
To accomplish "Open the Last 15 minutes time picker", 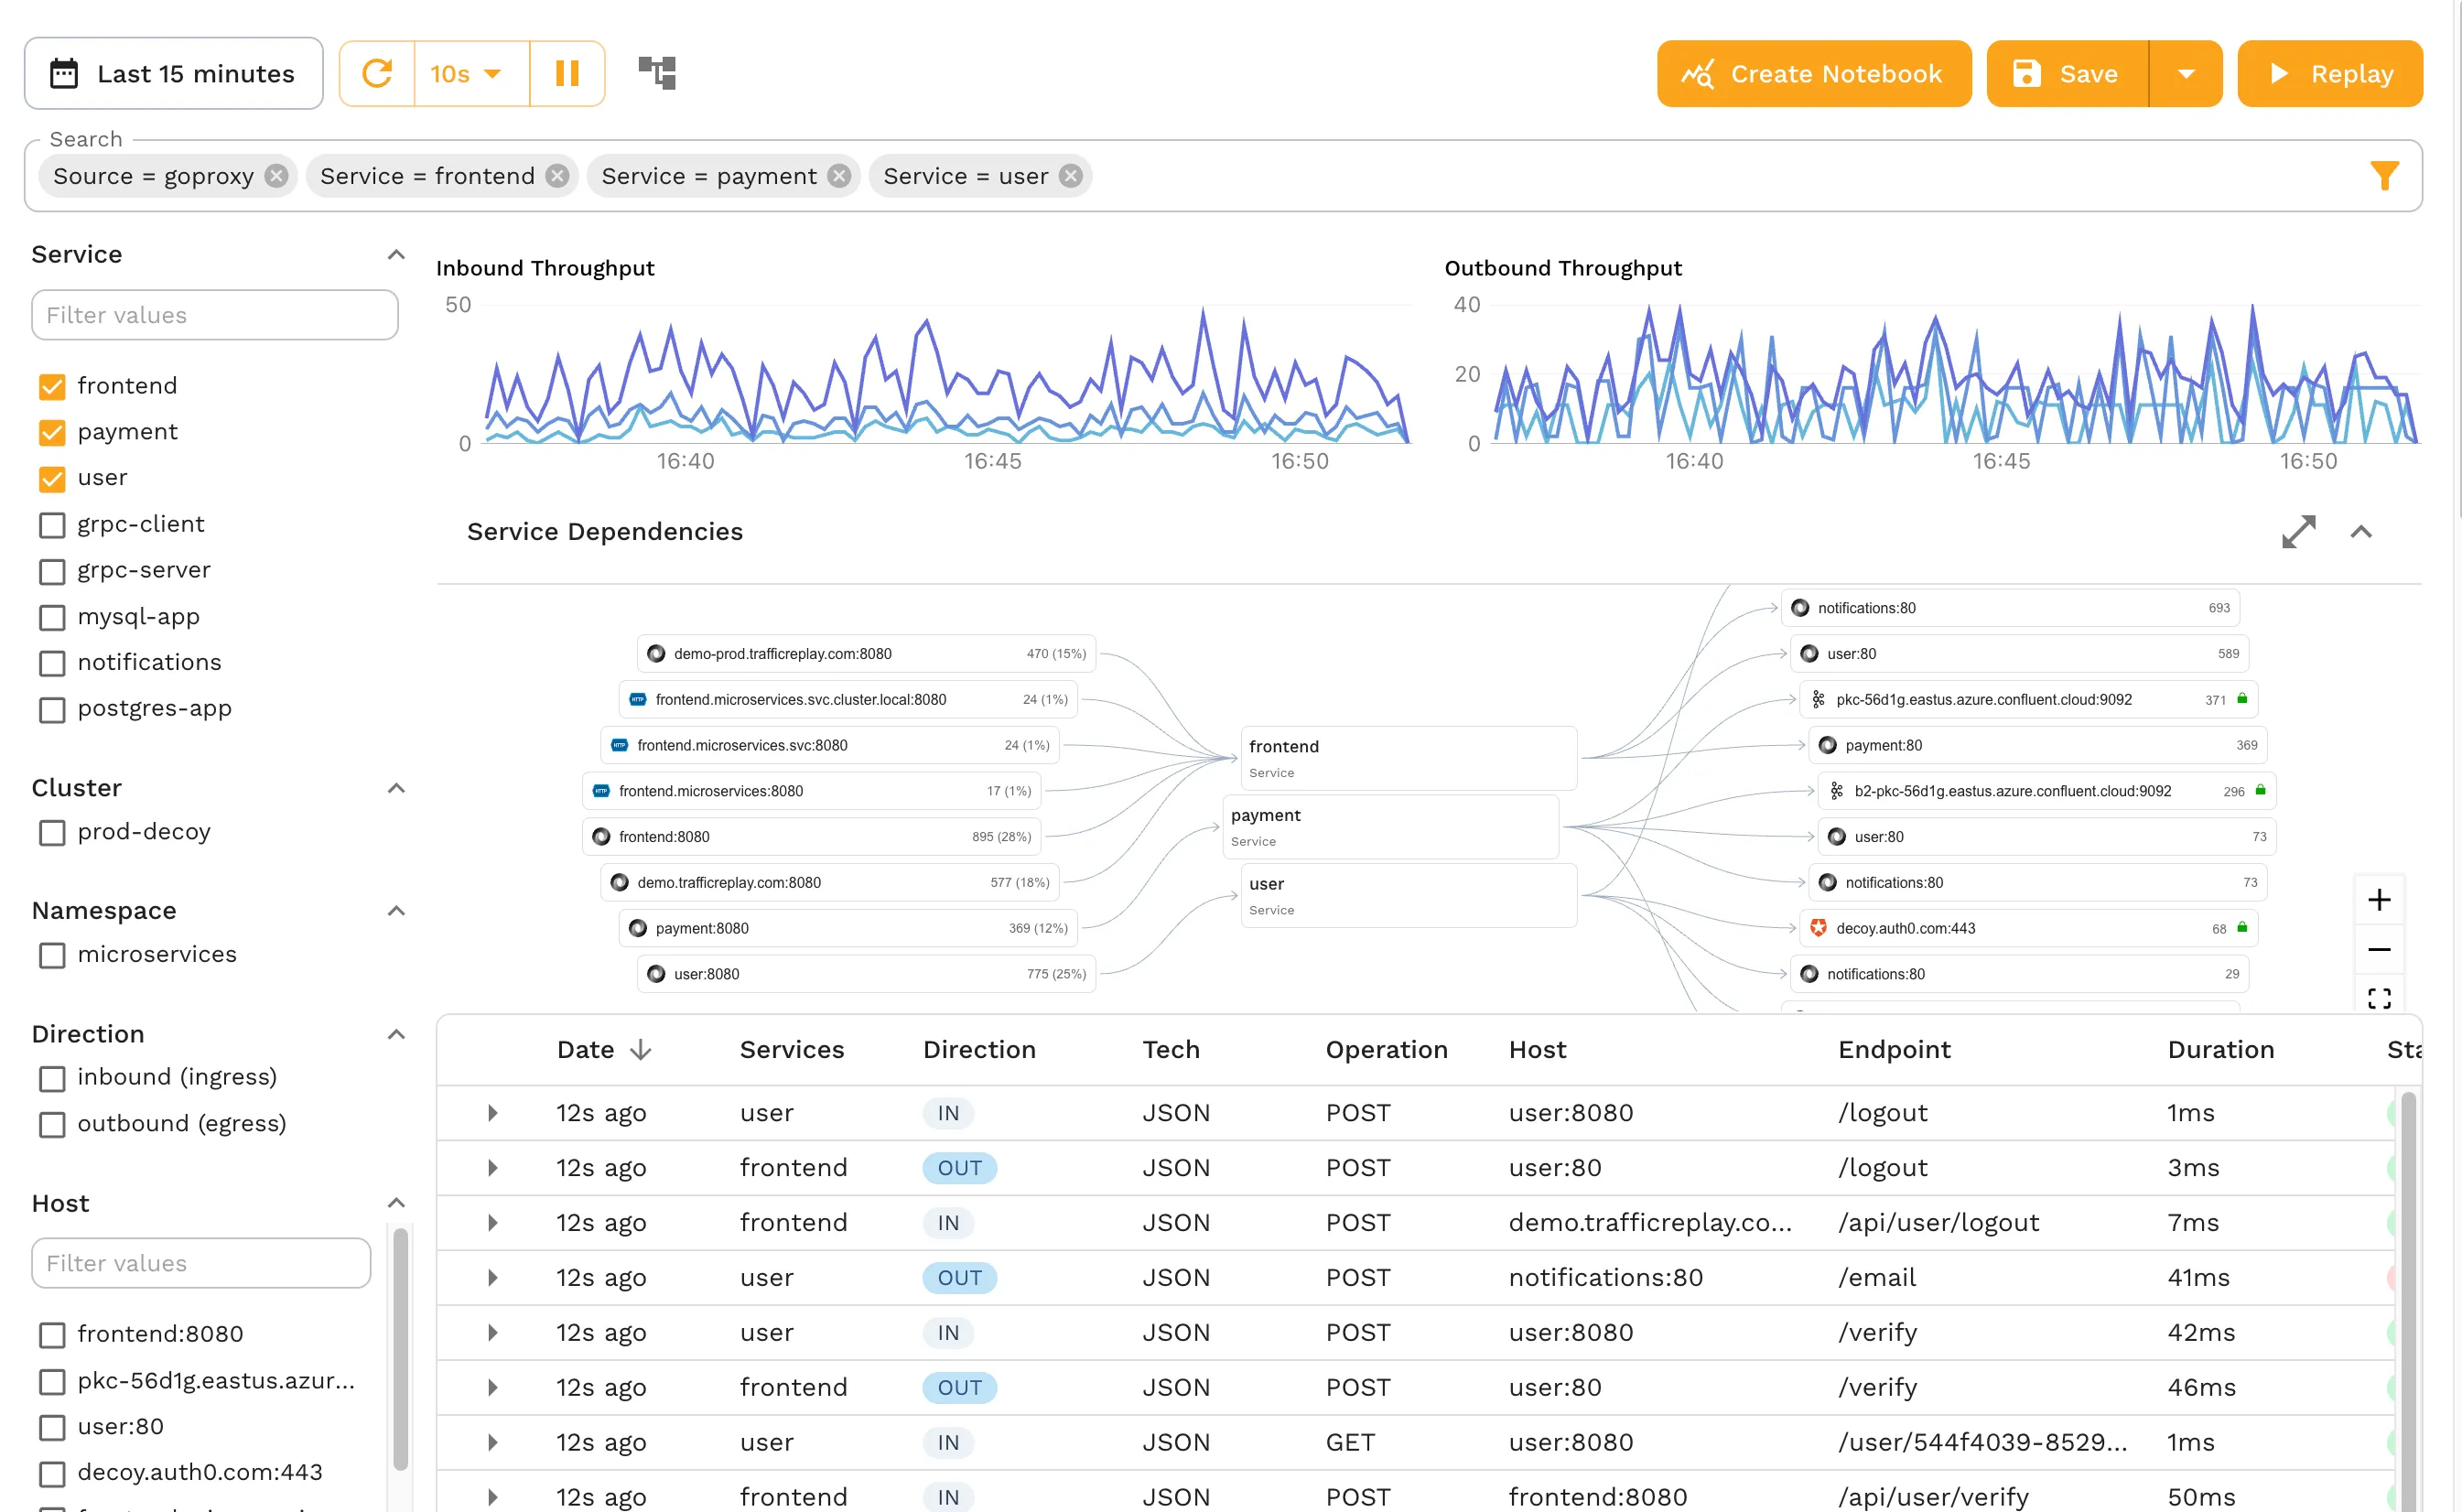I will 173,73.
